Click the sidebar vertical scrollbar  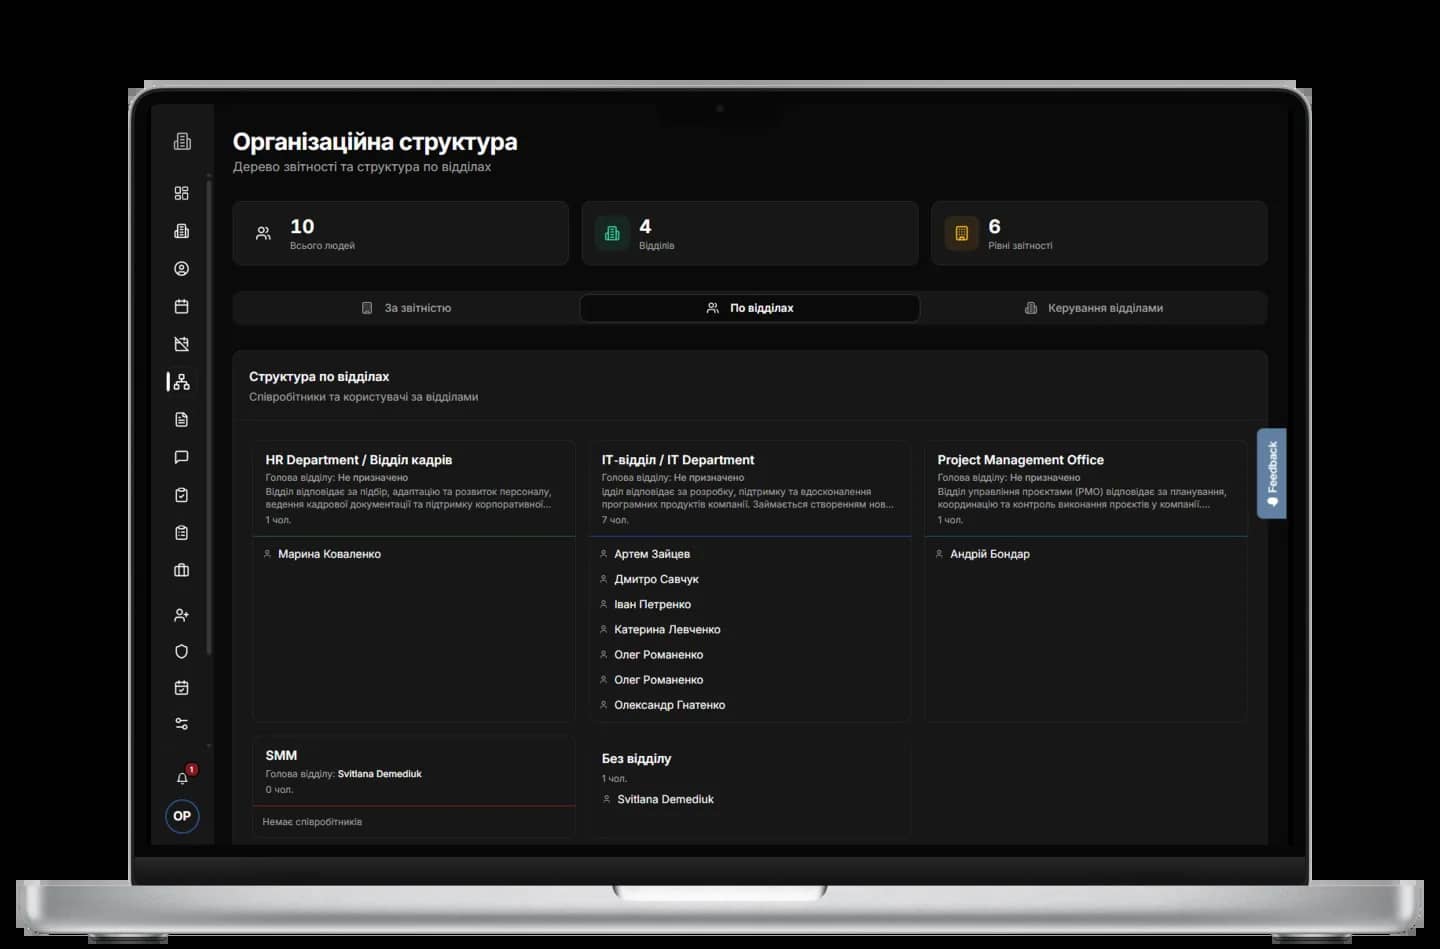click(209, 418)
